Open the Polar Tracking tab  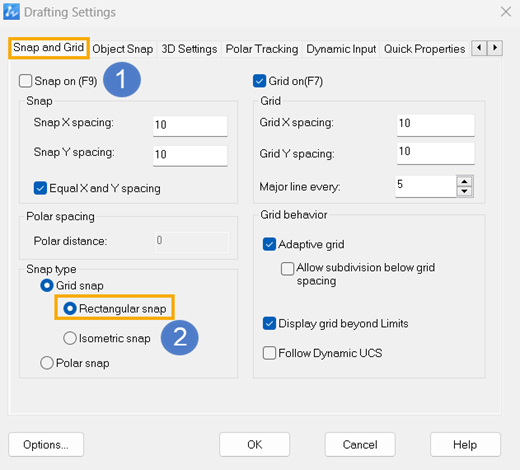(262, 49)
